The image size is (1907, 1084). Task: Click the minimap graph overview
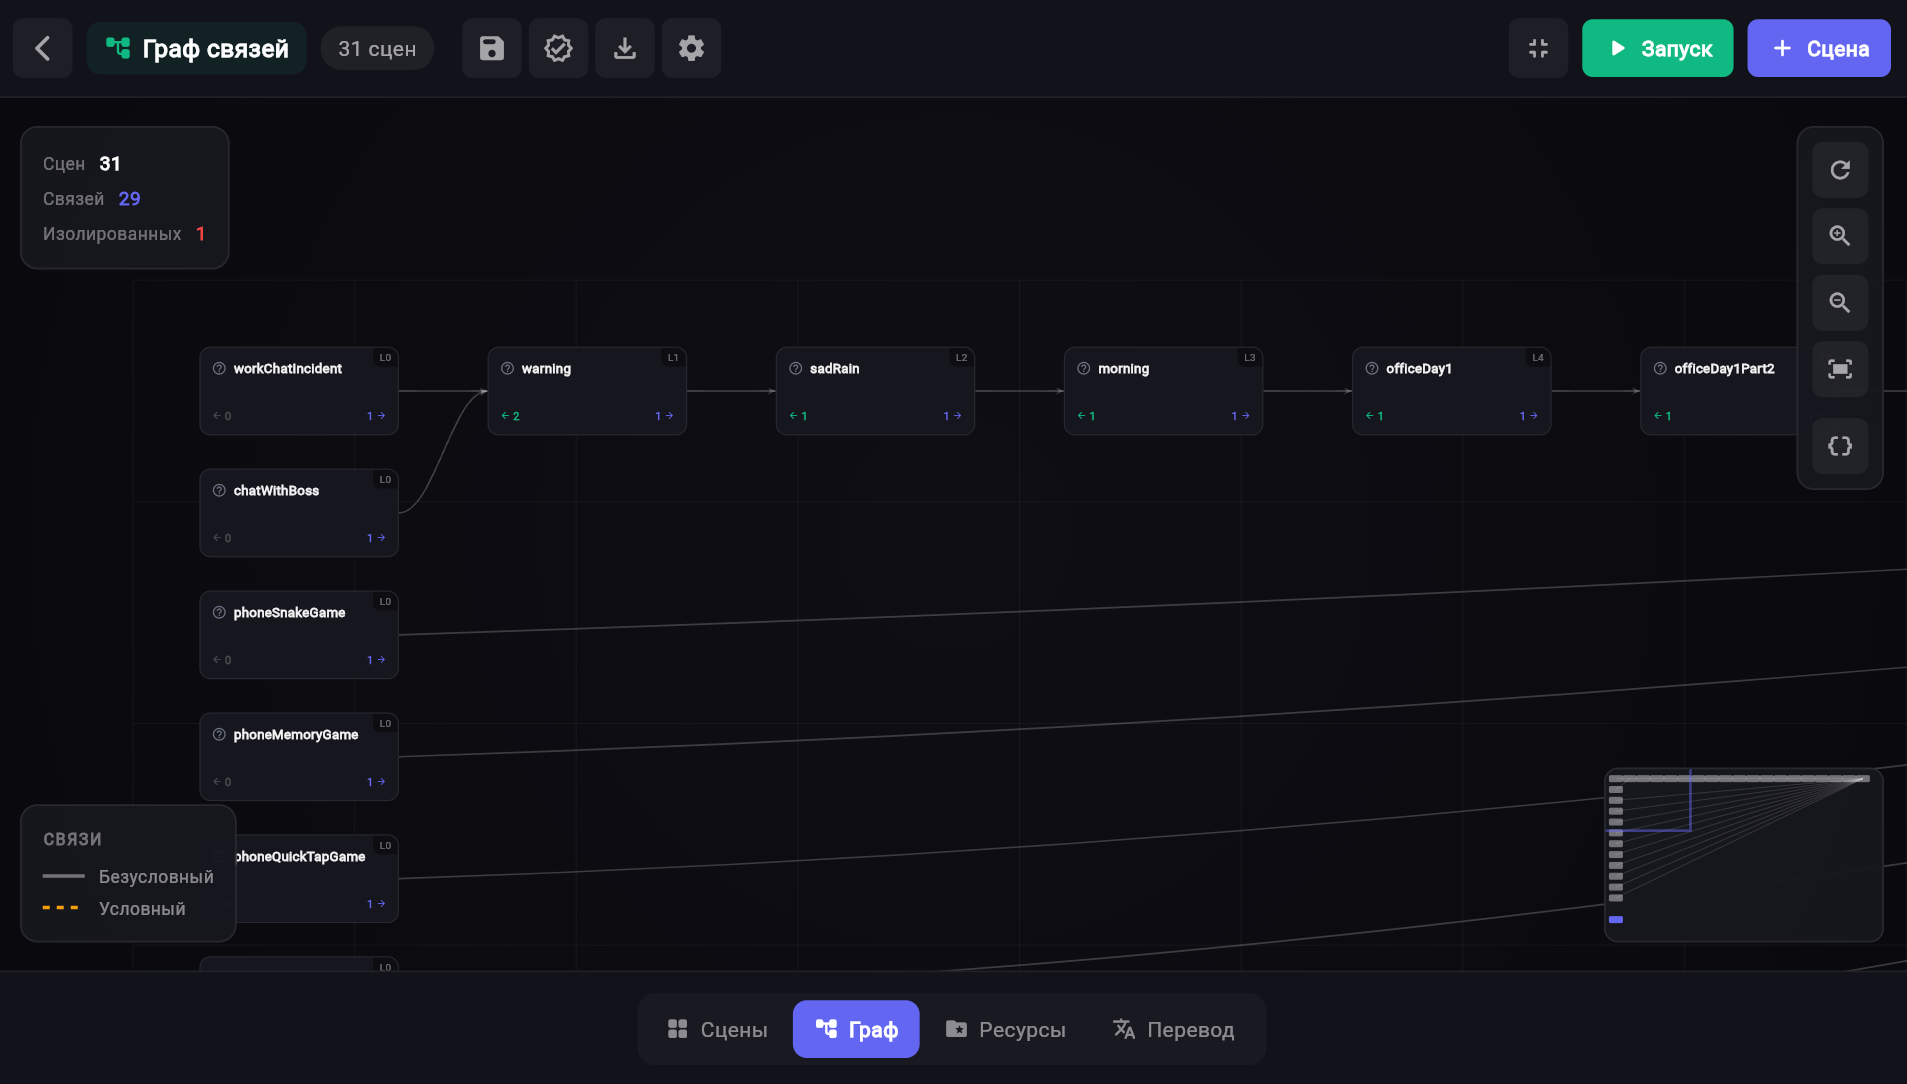1743,855
